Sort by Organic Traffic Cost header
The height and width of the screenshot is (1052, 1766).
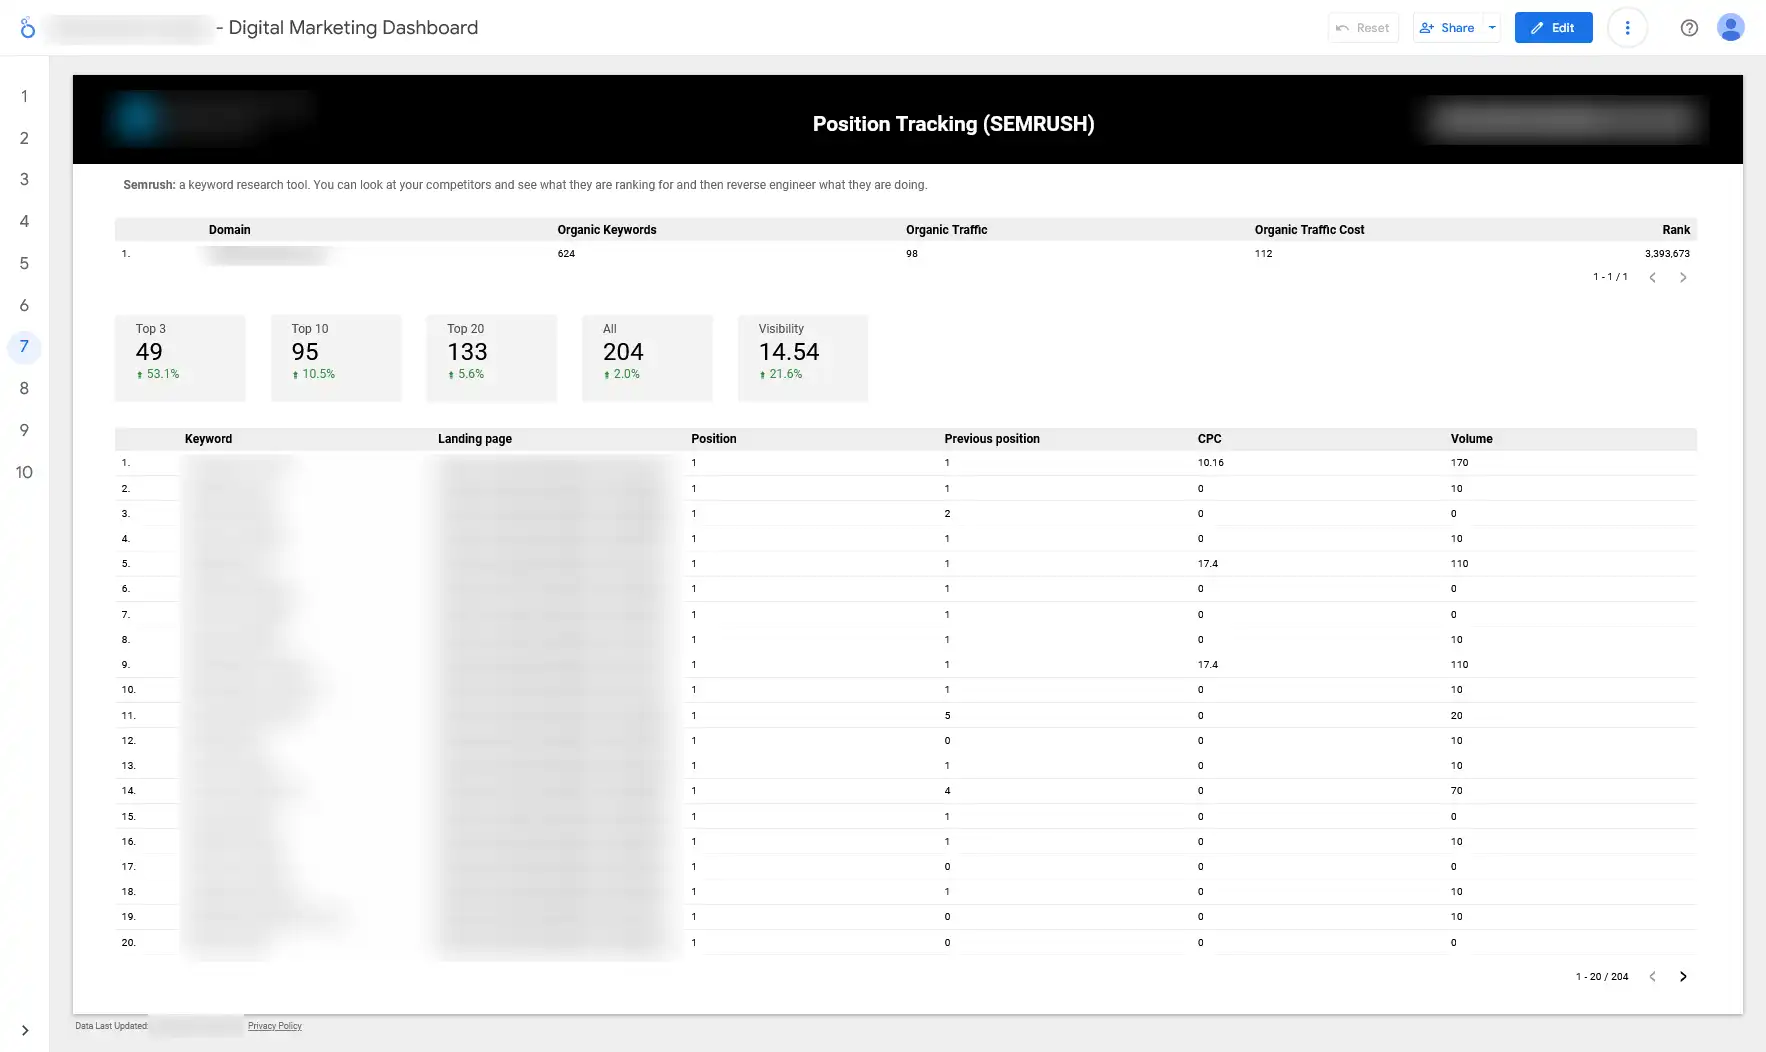[x=1309, y=230]
